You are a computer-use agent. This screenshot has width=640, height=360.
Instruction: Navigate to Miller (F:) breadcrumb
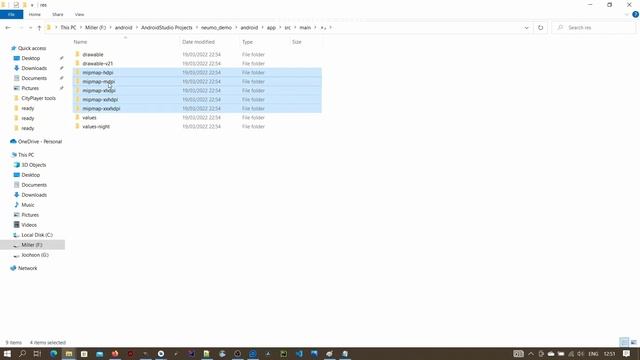96,28
